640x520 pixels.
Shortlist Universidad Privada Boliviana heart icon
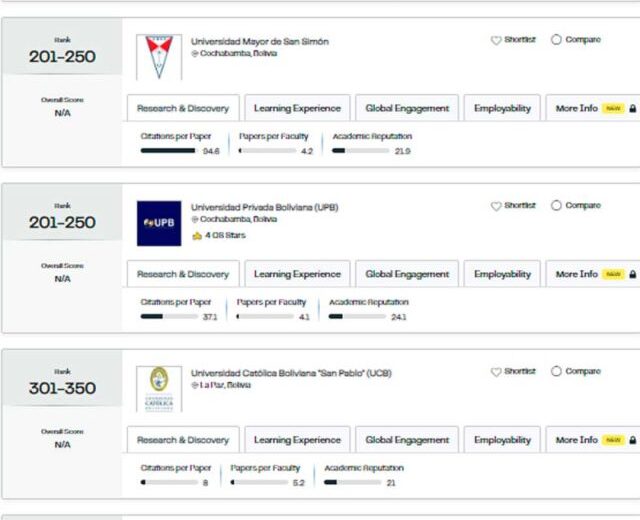click(496, 206)
